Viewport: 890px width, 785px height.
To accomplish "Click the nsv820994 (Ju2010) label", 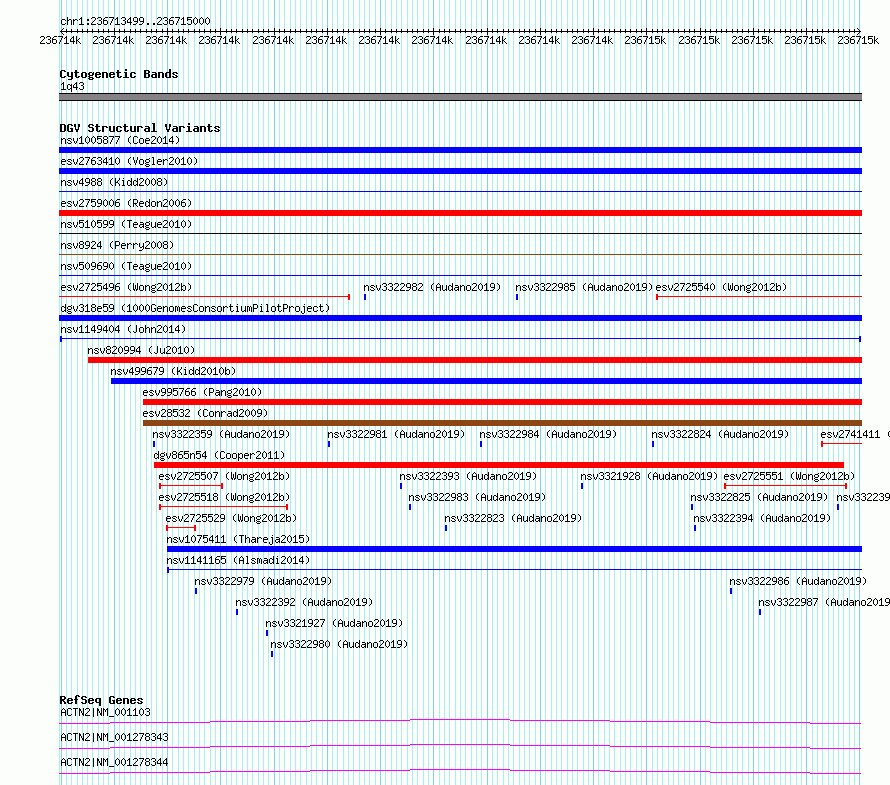I will (x=141, y=350).
